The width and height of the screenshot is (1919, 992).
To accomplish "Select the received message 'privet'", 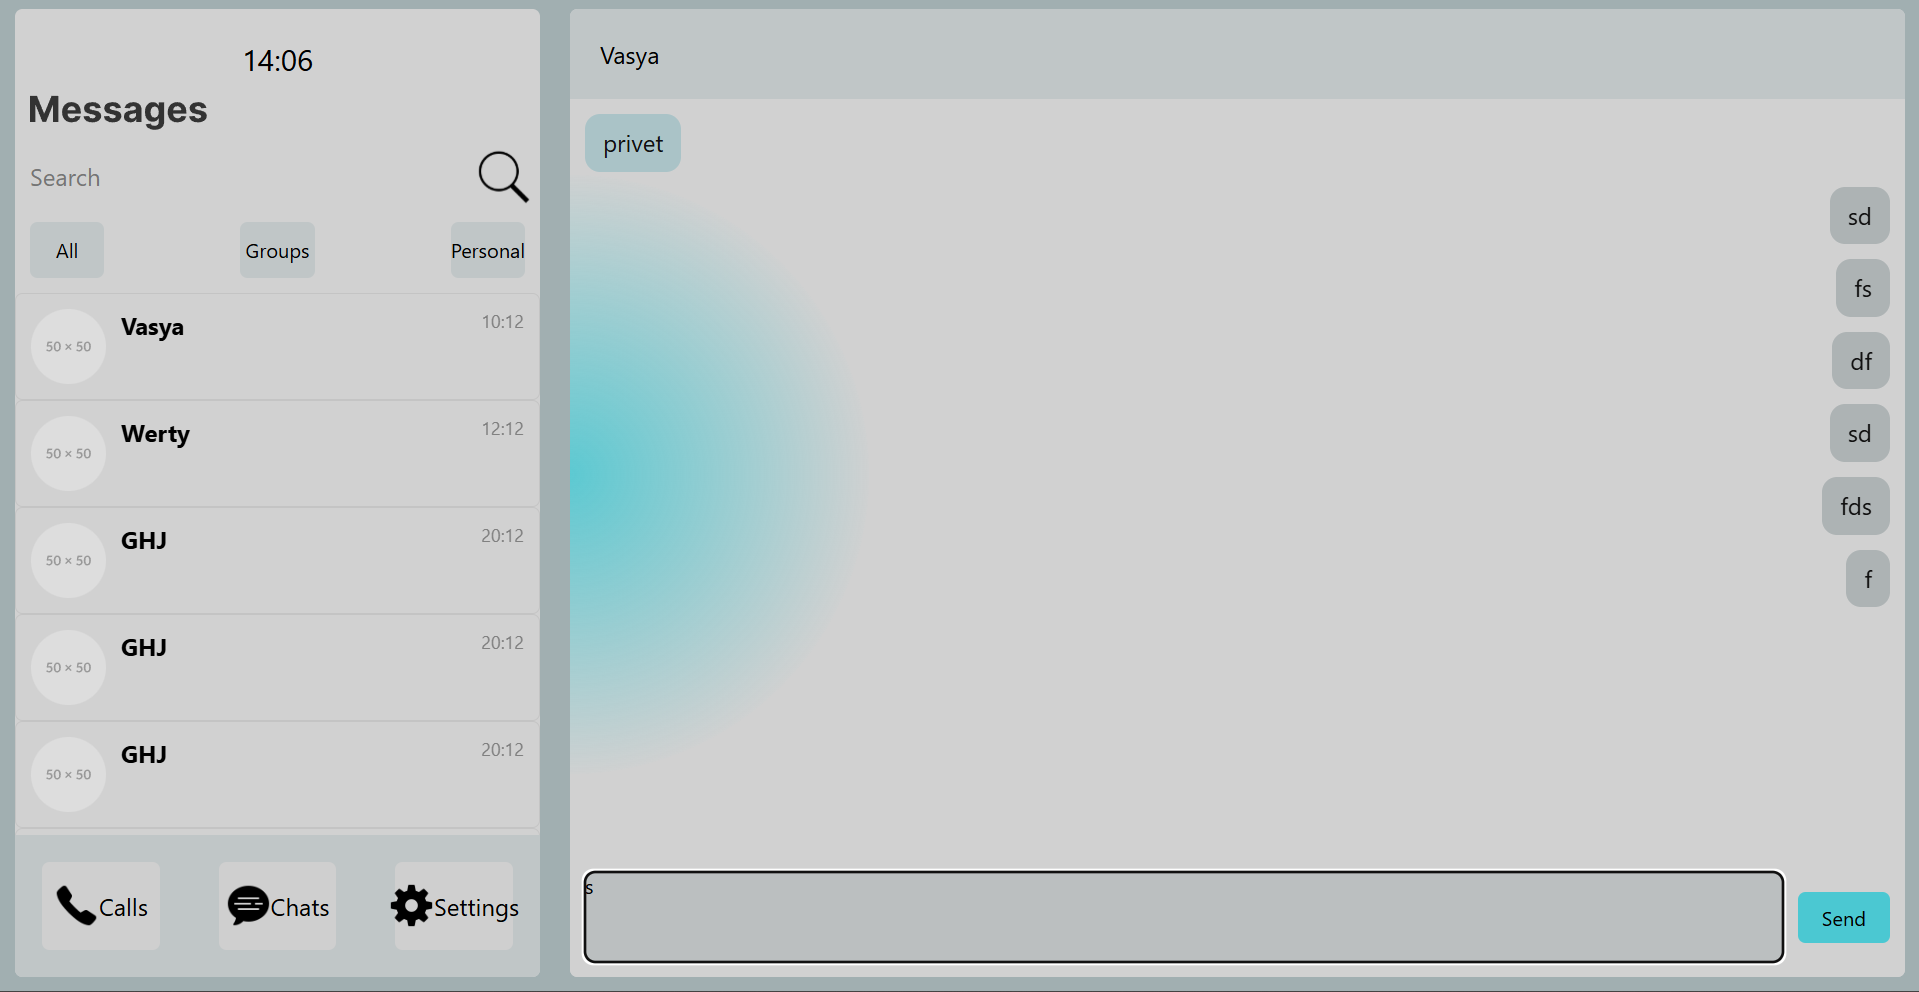I will click(633, 143).
